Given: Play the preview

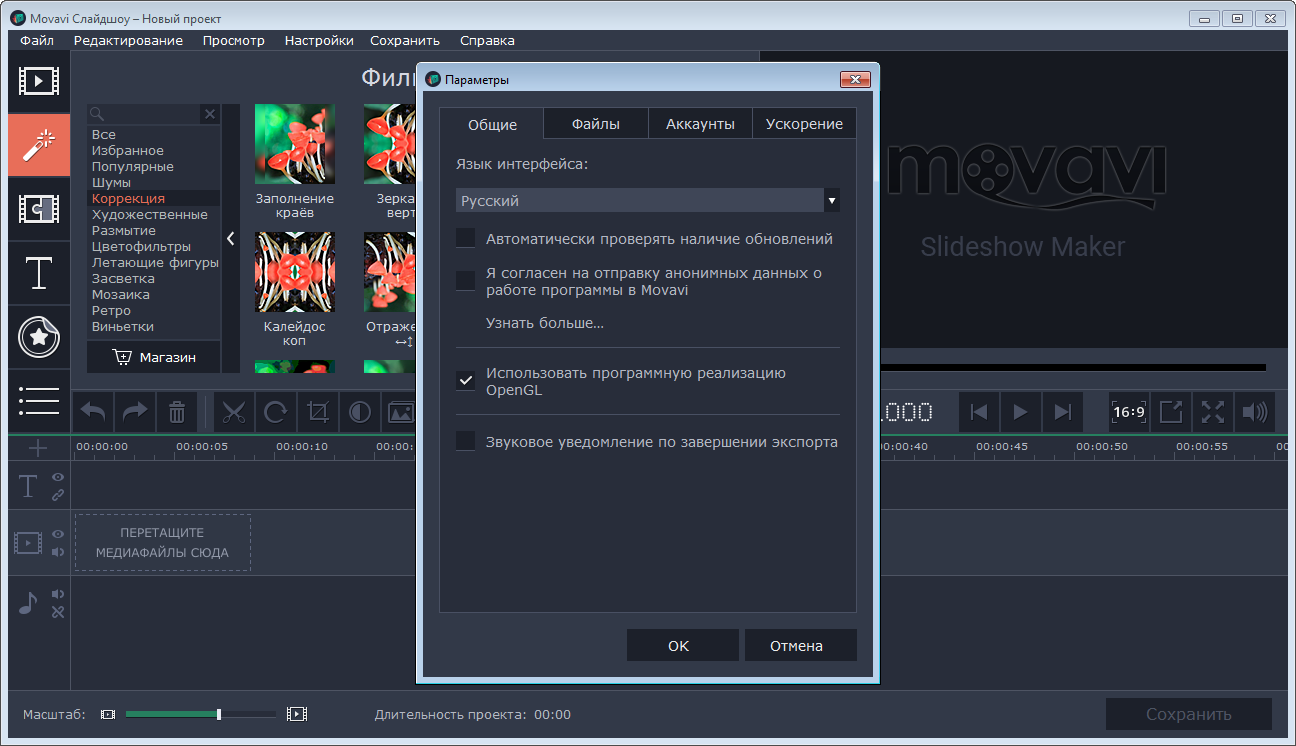Looking at the screenshot, I should pyautogui.click(x=1021, y=412).
